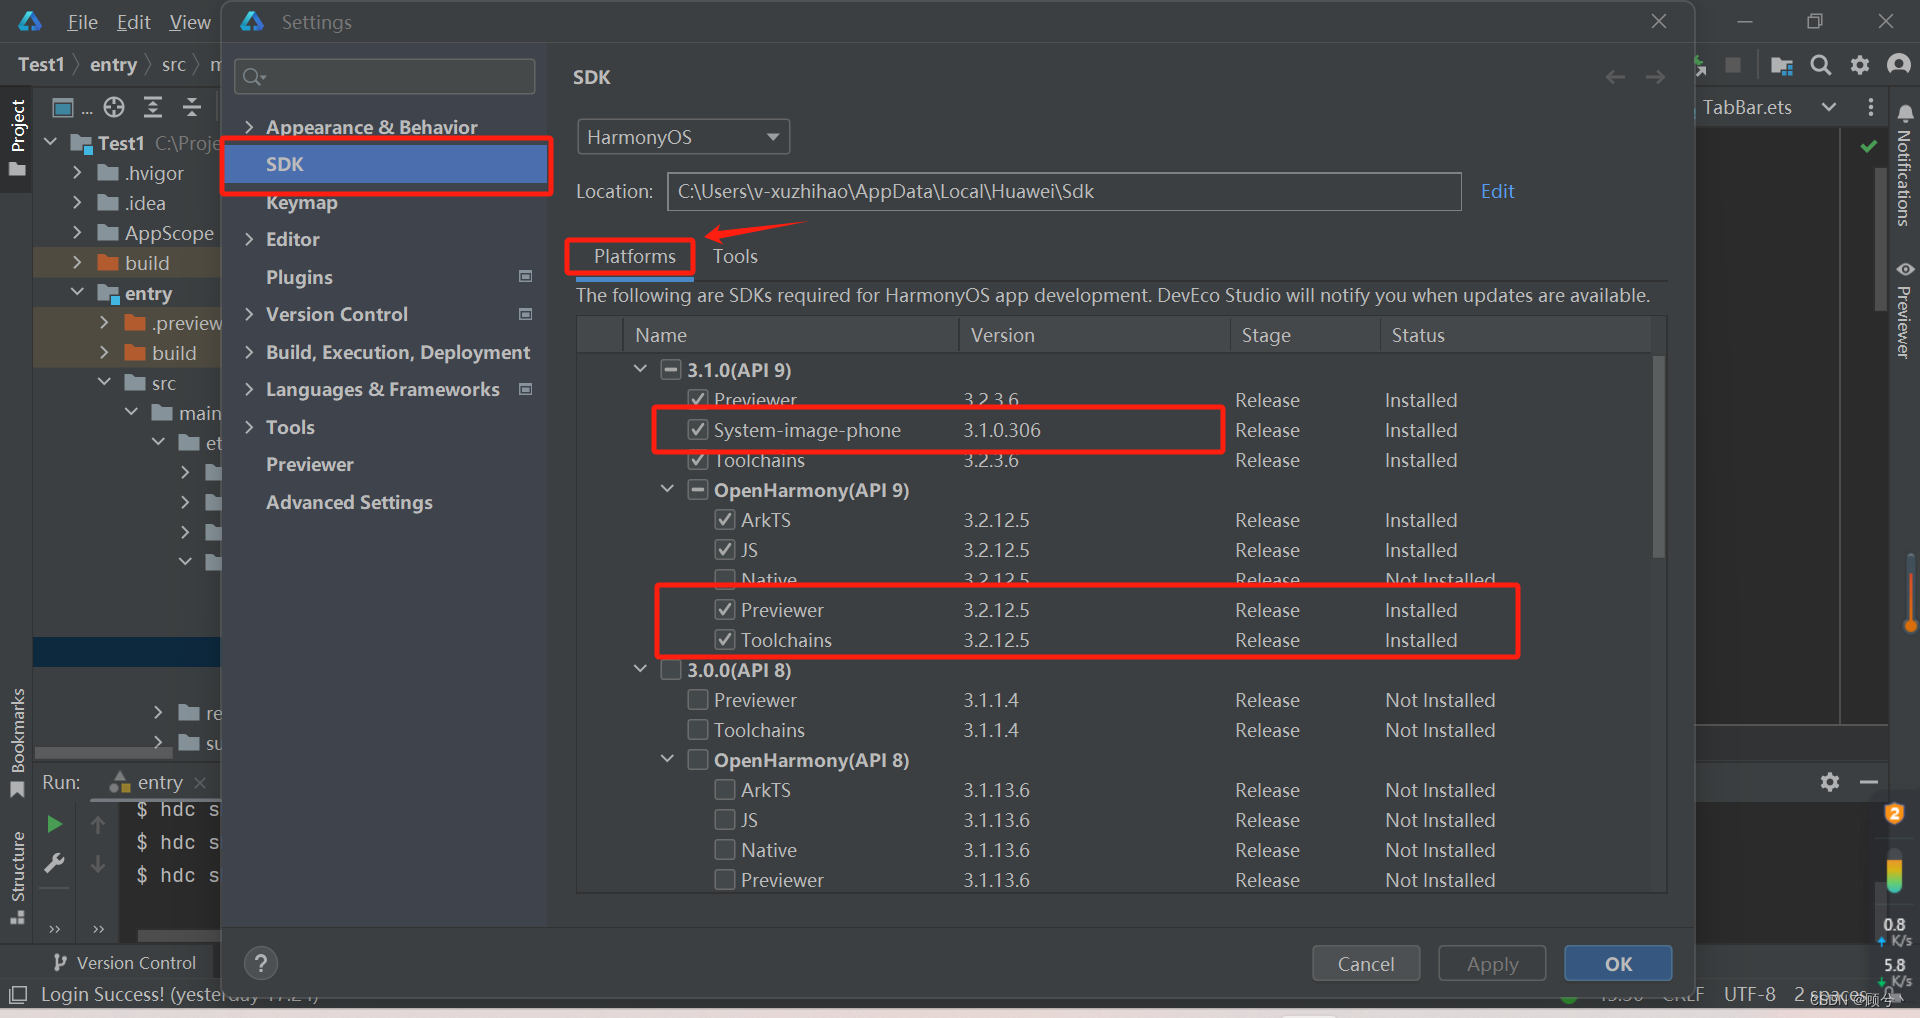Collapse the 3.0.0(API 8) group

pos(640,669)
